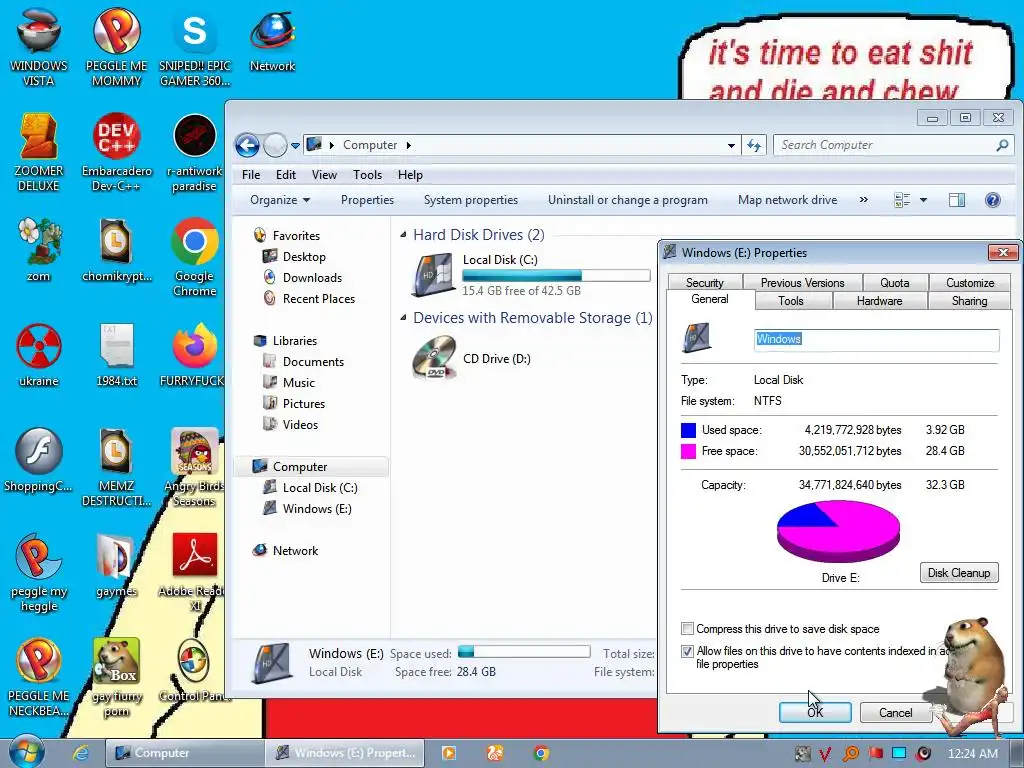Click the Local Disk (C:) usage bar
Screen dimensions: 1024x768
(556, 276)
